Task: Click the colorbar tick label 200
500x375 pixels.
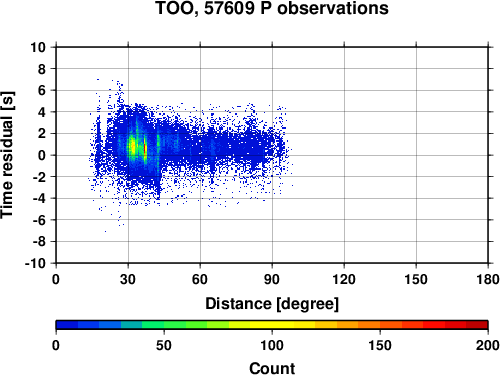Action: (x=488, y=345)
